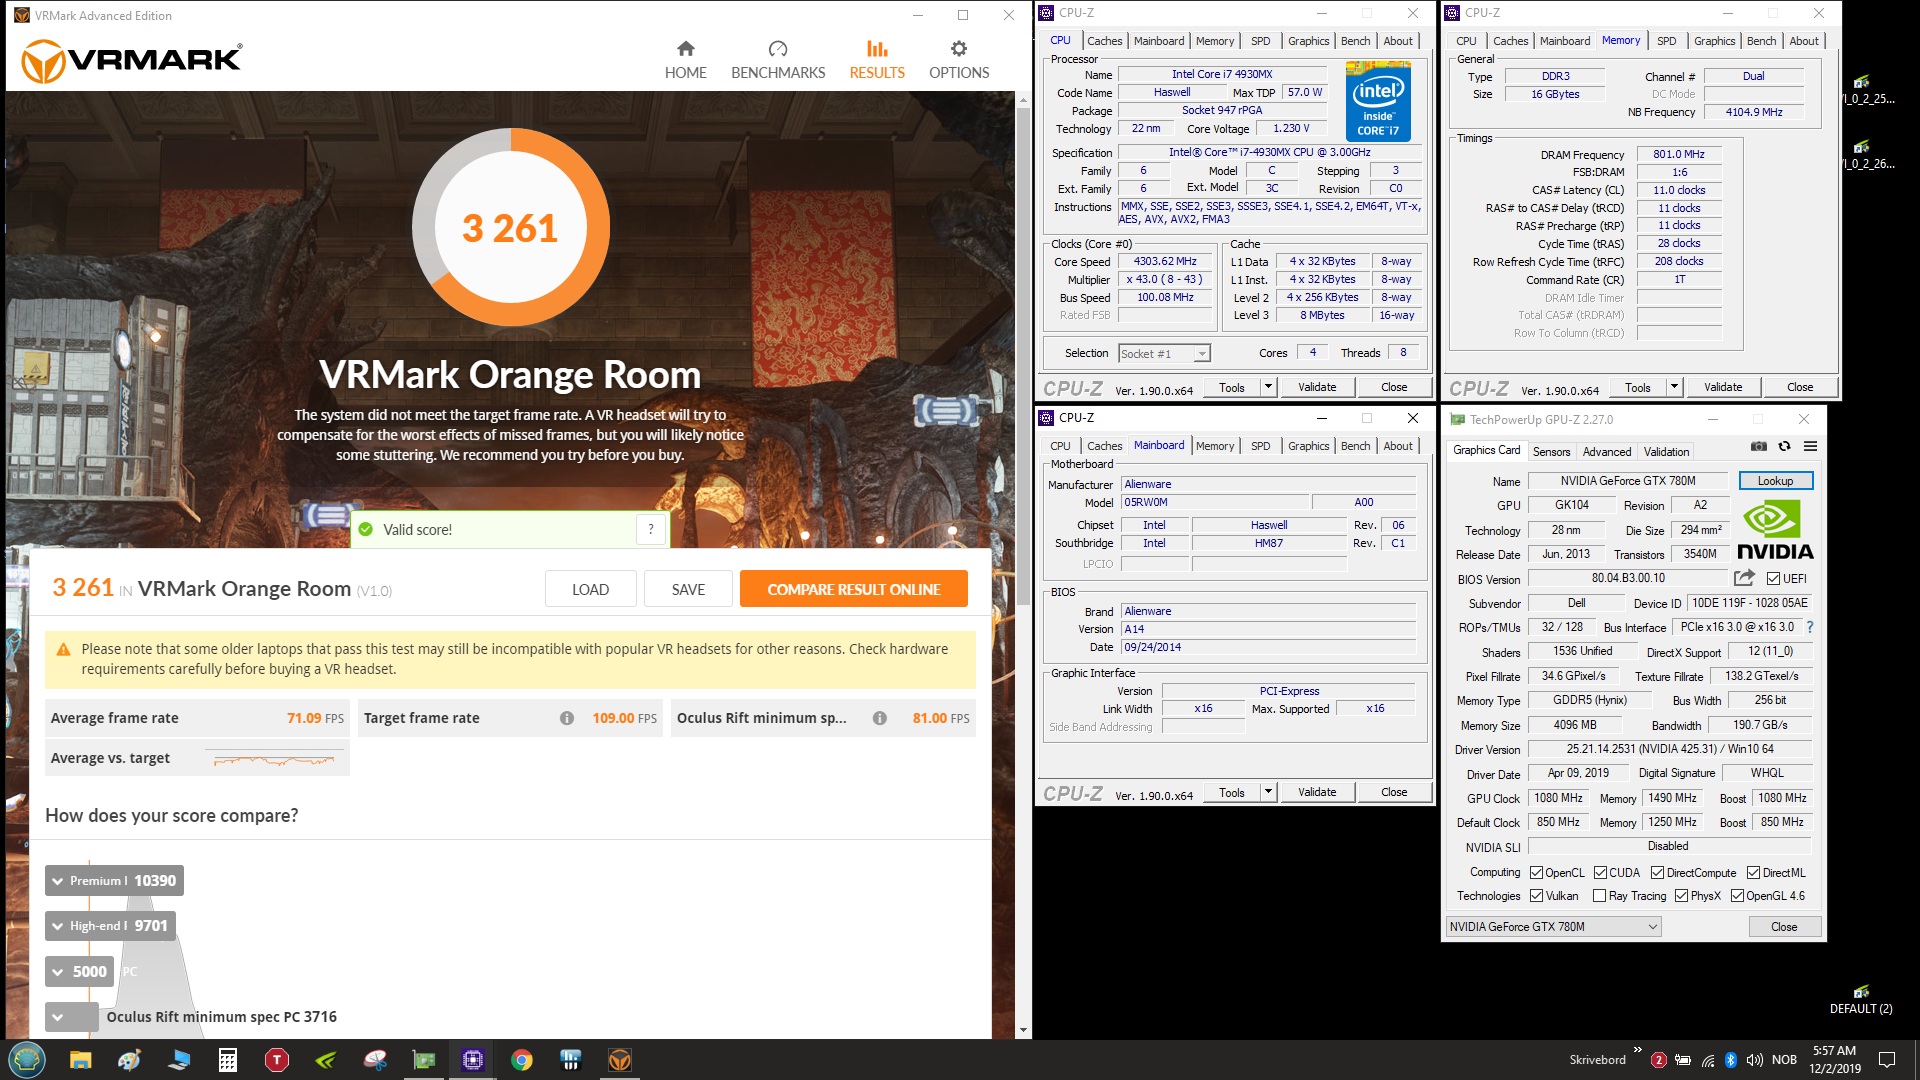This screenshot has height=1080, width=1920.
Task: Click the Close button in GPU-Z
Action: click(x=1784, y=927)
